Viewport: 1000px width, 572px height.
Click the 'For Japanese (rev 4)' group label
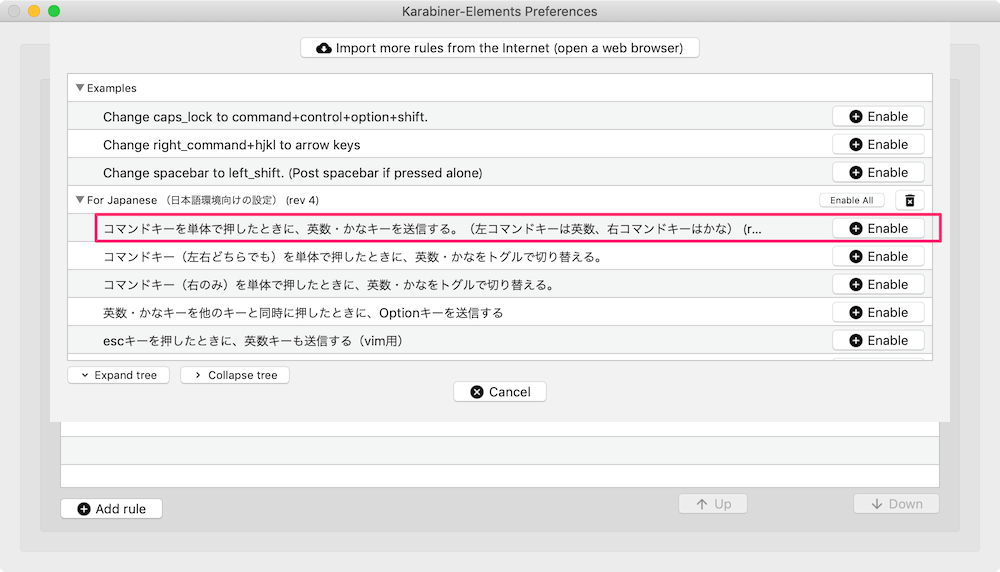click(x=203, y=200)
